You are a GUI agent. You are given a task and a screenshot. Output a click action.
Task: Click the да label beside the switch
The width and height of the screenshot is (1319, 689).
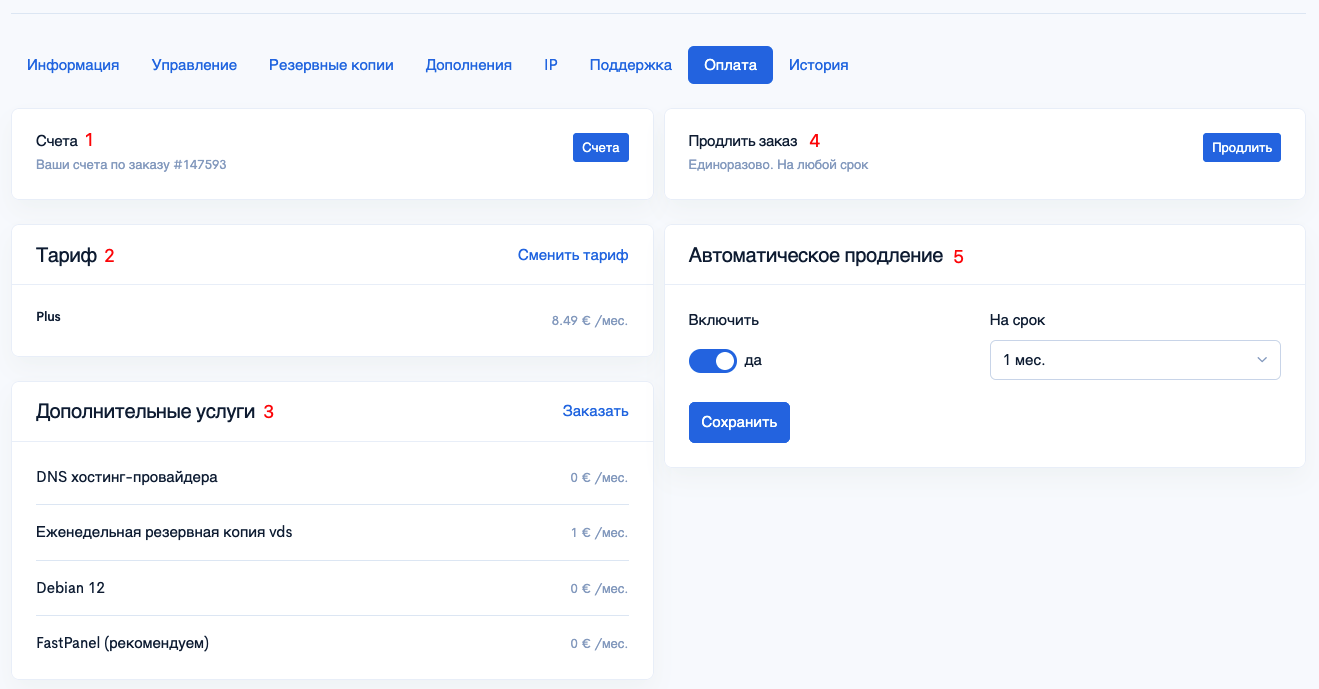(753, 360)
